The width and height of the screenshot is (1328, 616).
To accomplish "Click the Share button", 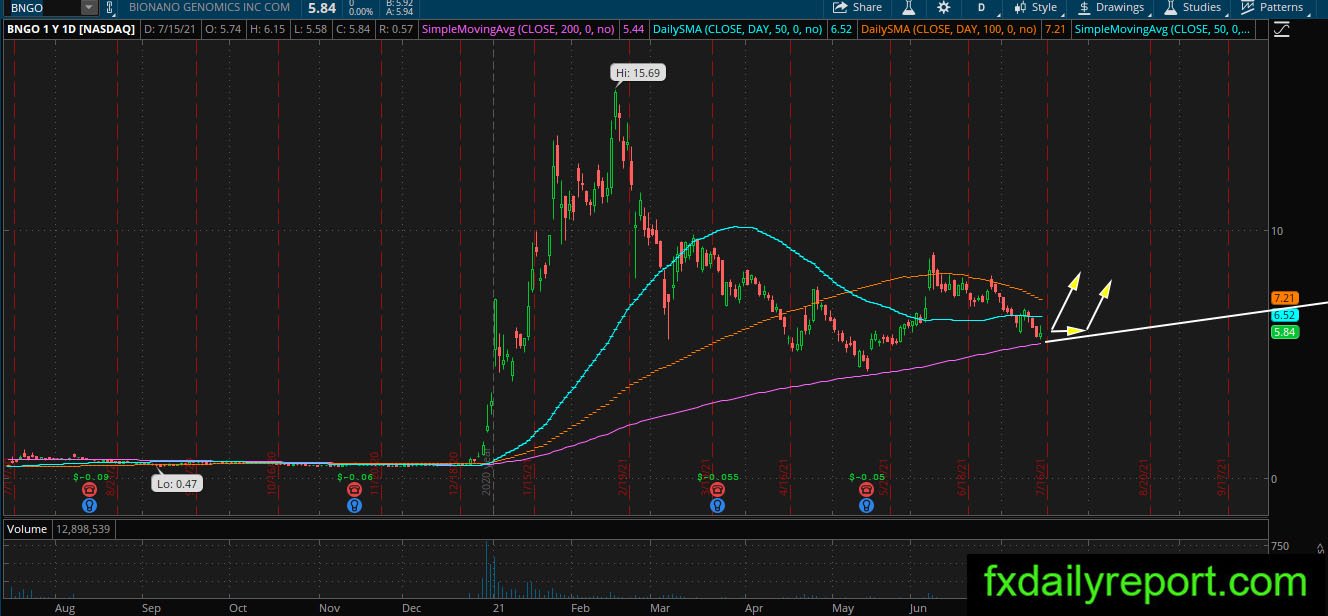I will (857, 7).
